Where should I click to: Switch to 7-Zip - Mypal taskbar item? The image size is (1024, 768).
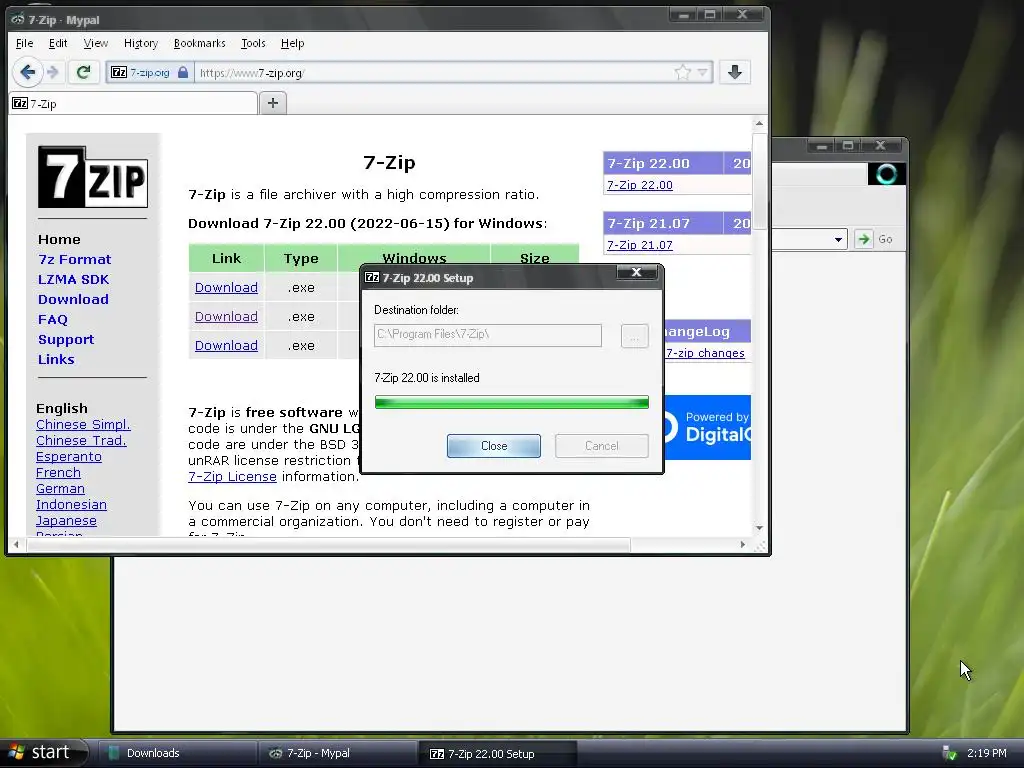point(336,753)
